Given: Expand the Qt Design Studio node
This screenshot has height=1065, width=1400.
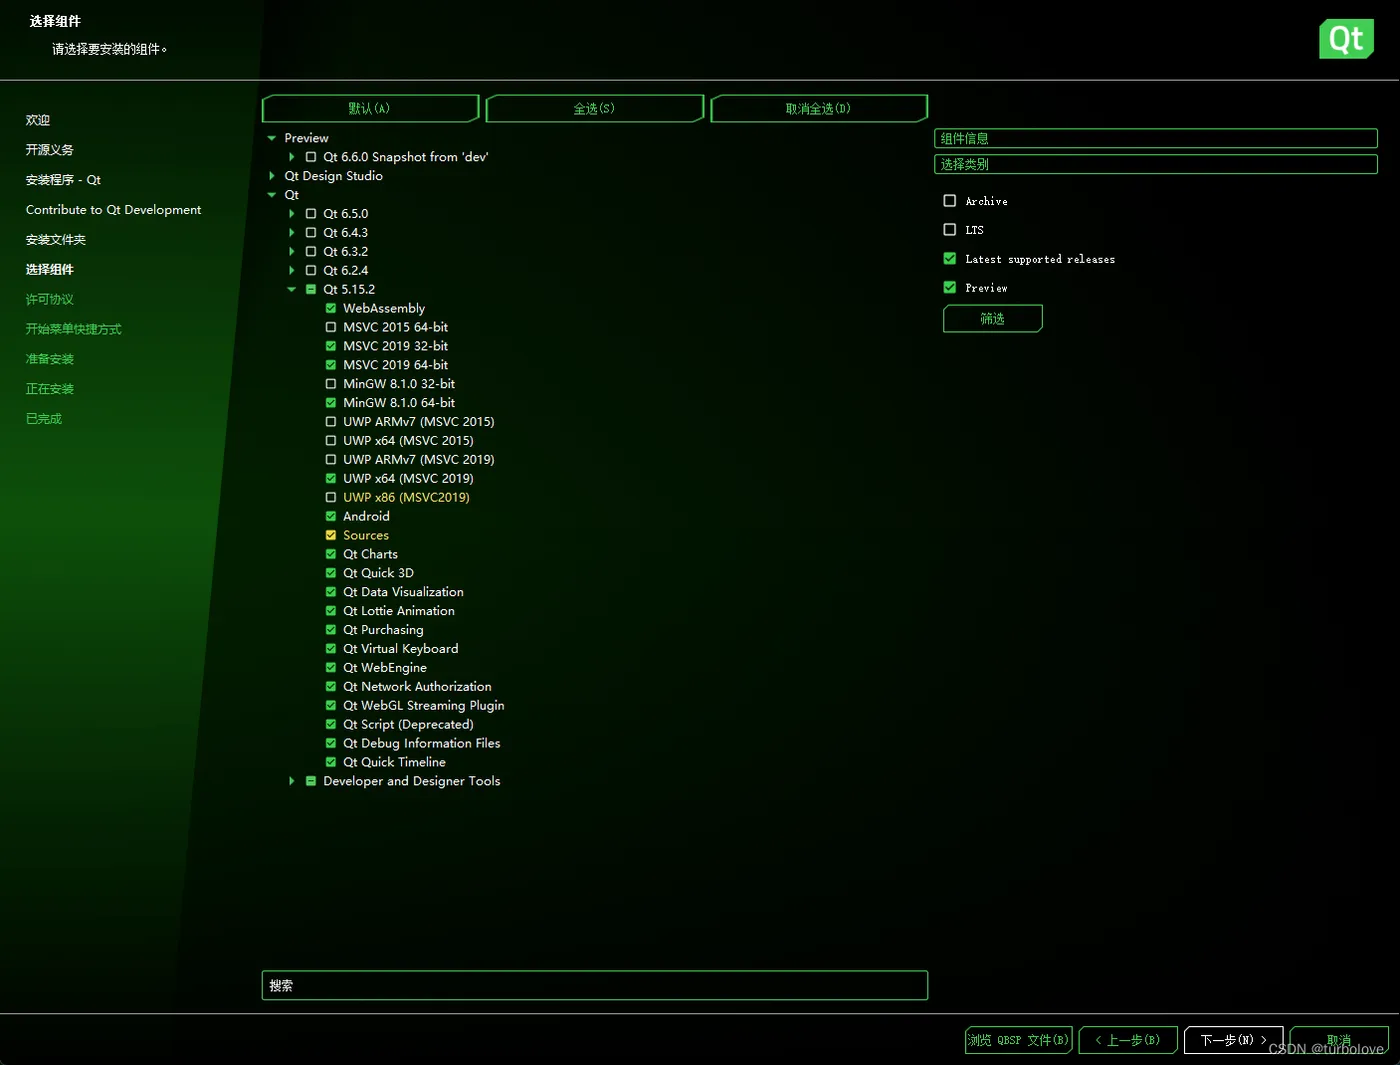Looking at the screenshot, I should [272, 176].
